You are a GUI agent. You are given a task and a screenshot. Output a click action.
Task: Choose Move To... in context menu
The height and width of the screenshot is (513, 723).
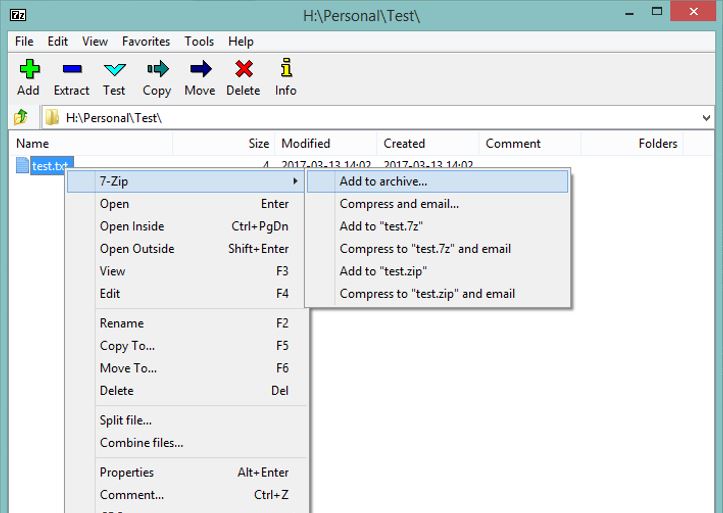click(x=187, y=368)
